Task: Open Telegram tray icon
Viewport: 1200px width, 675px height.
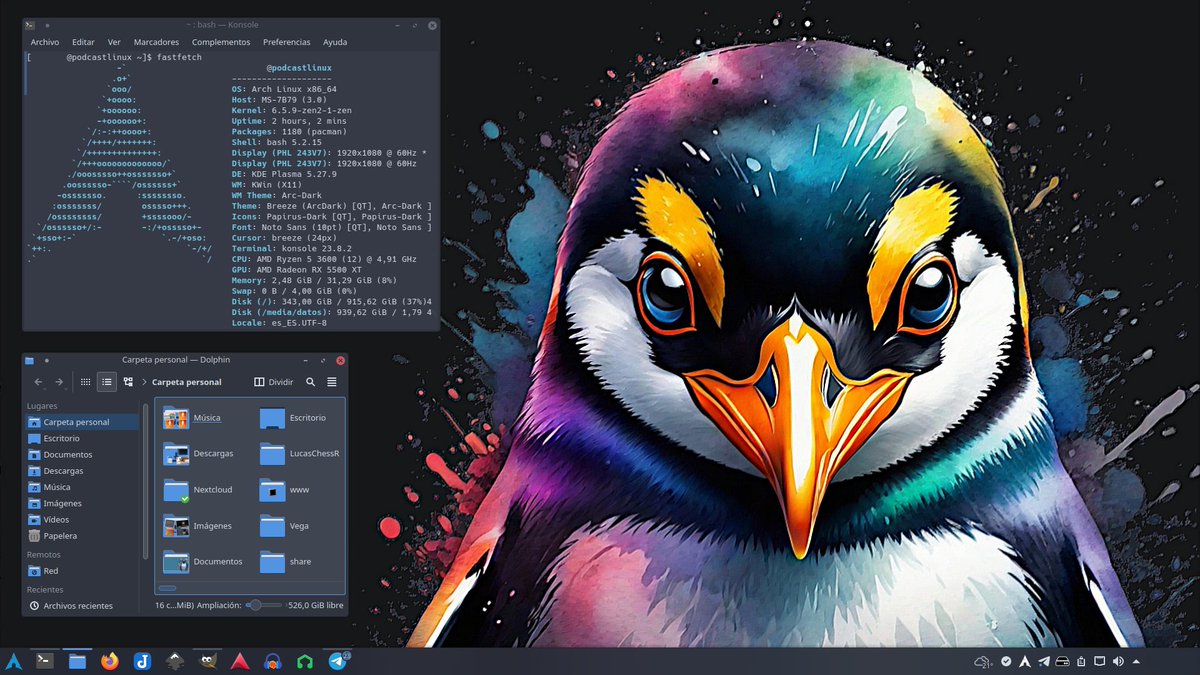Action: pyautogui.click(x=1044, y=661)
